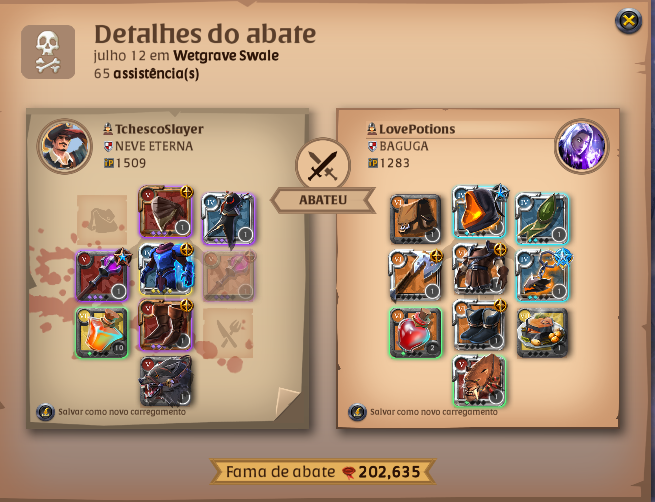Select LovePotions' green leaf cape
The image size is (655, 502).
(x=542, y=218)
